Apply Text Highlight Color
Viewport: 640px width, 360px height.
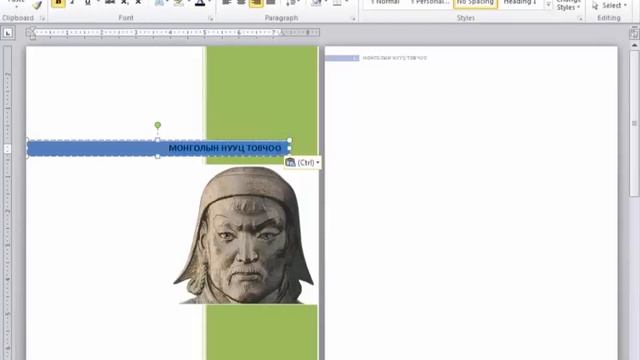pyautogui.click(x=178, y=3)
